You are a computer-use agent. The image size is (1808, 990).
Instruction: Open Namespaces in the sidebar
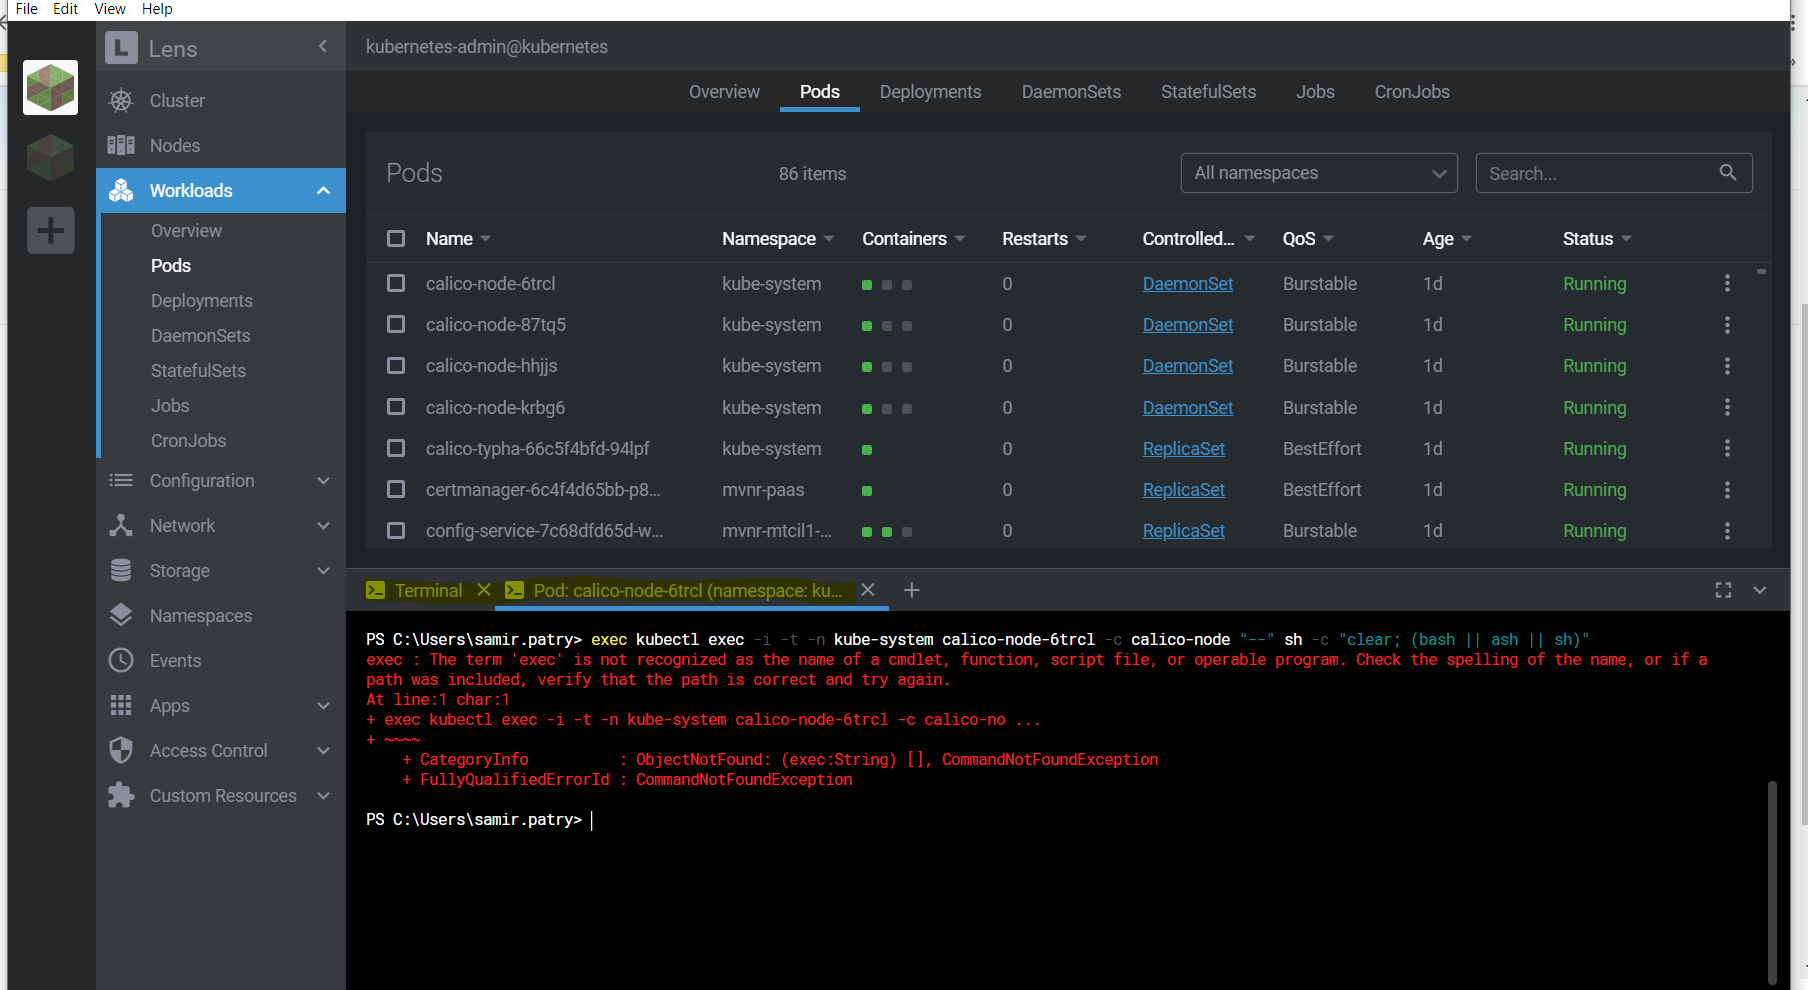(200, 616)
